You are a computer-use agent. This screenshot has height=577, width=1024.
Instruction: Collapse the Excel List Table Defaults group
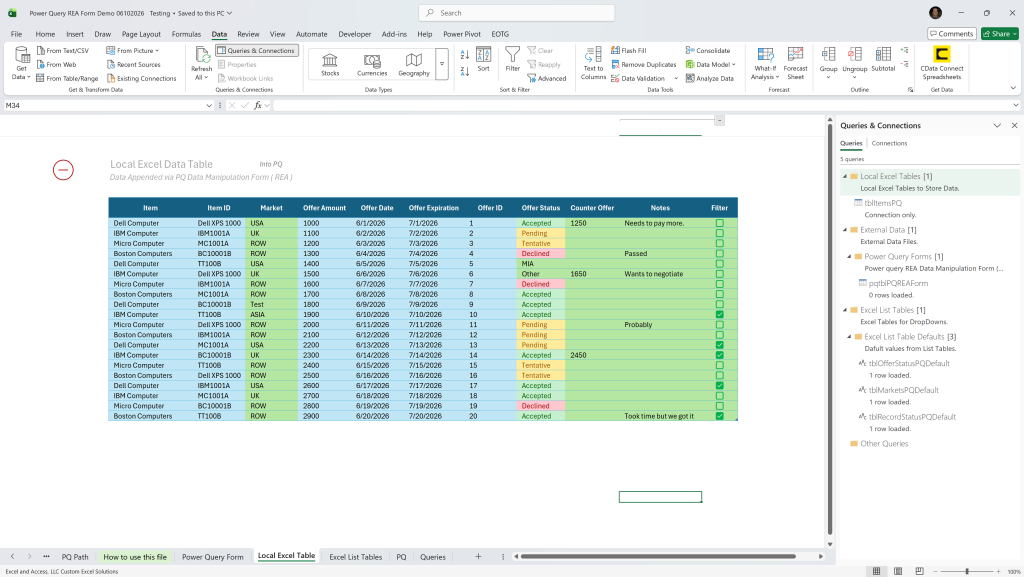(x=849, y=337)
